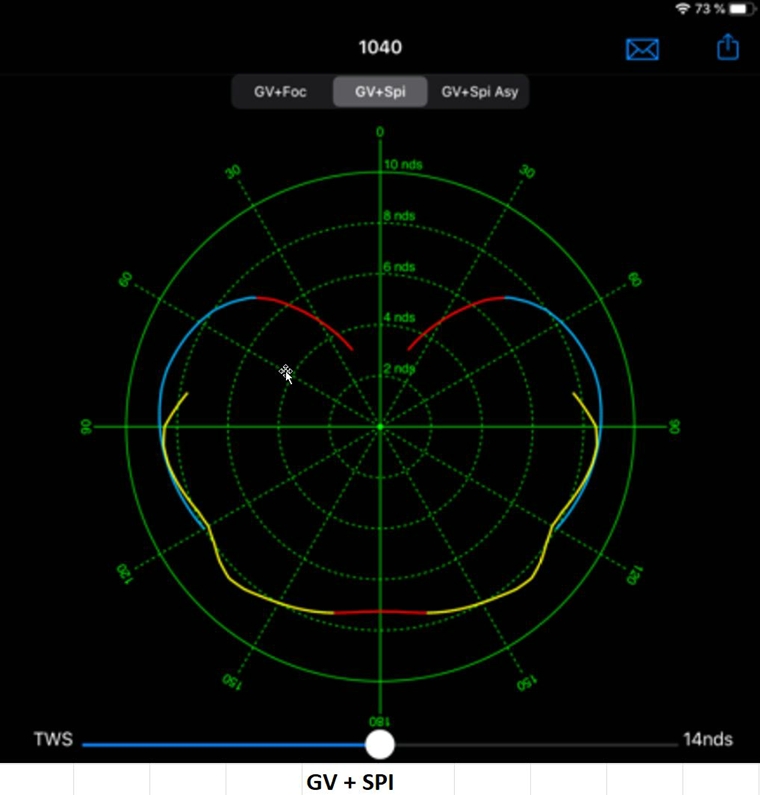
Task: Open the share sheet icon
Action: (x=728, y=47)
